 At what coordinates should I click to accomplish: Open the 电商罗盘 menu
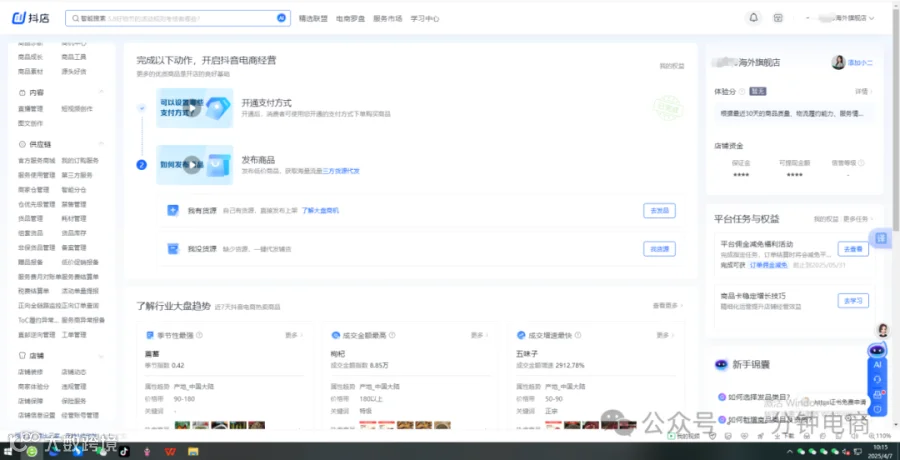350,18
